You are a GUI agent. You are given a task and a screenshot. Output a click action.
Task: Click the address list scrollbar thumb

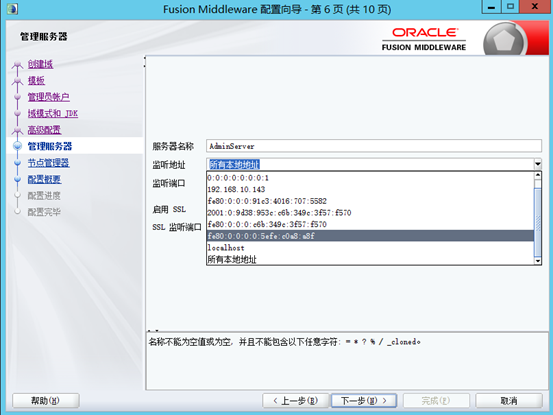(x=538, y=222)
